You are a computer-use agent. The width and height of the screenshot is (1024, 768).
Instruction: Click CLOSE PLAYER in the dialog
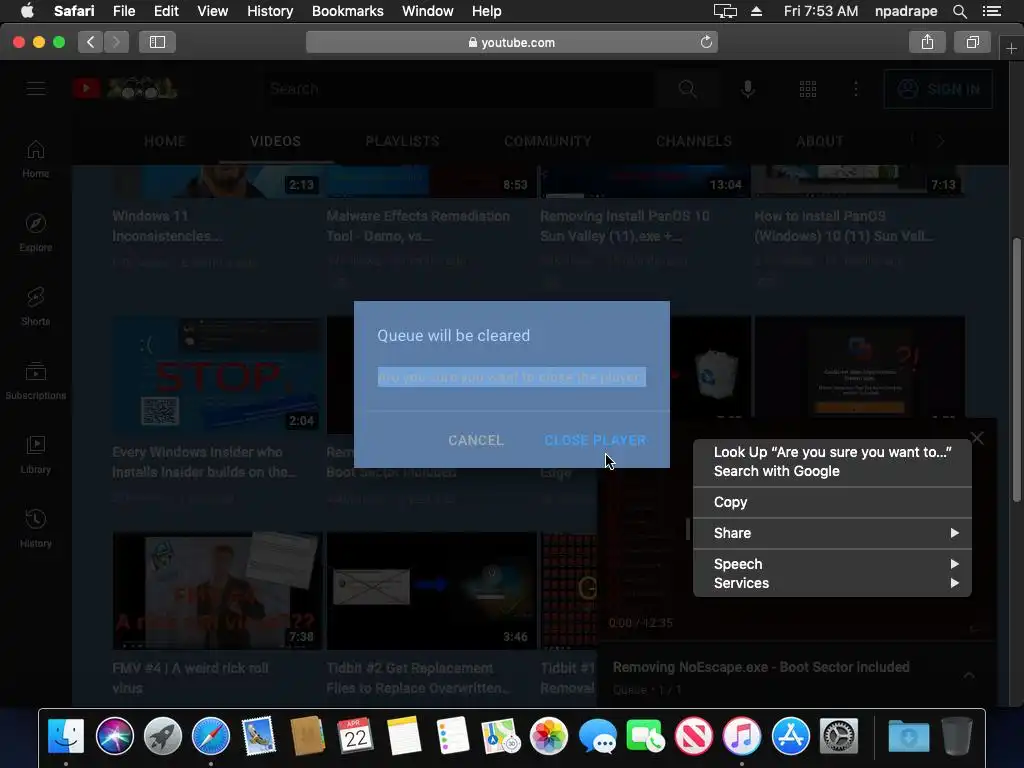pos(595,440)
